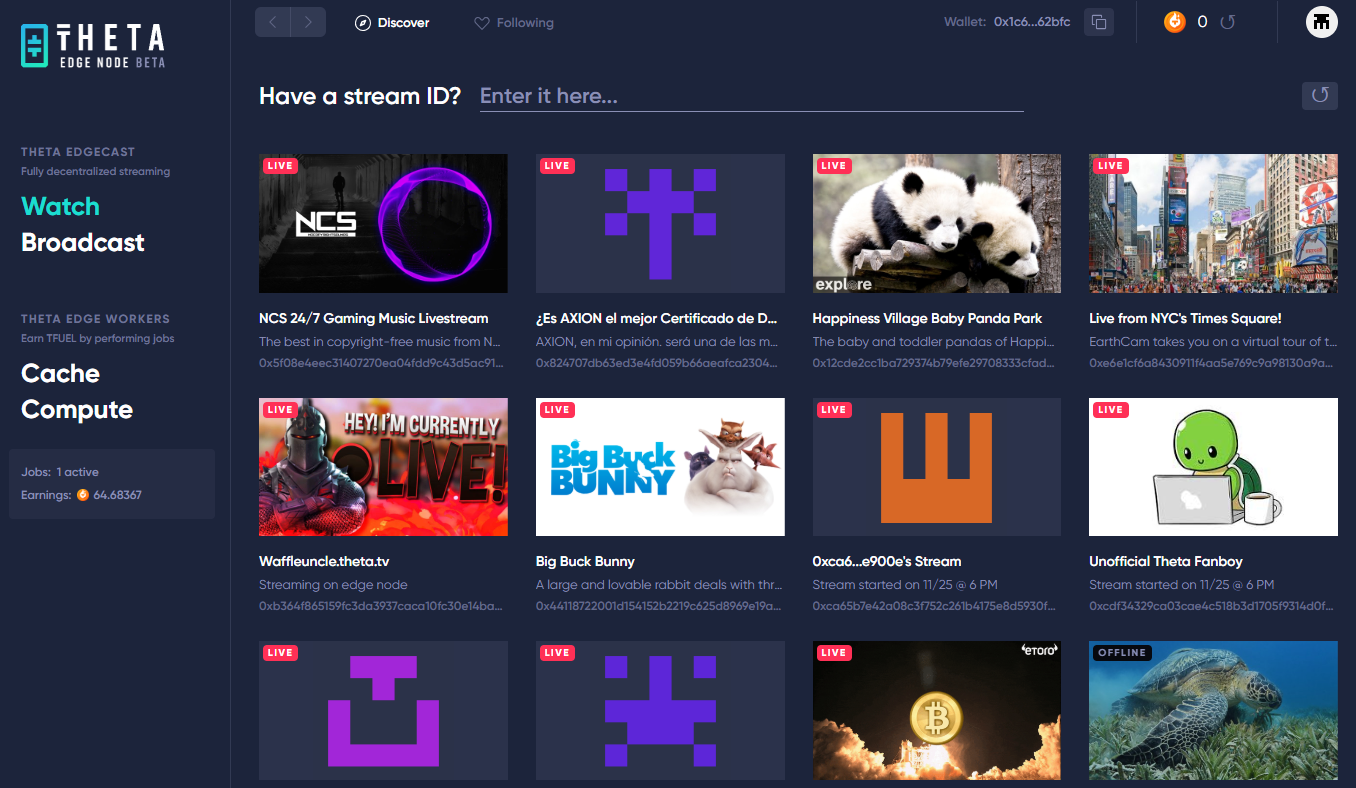Viewport: 1356px width, 788px height.
Task: Click the wallet address 0x1c6...62bfc
Action: point(1033,22)
